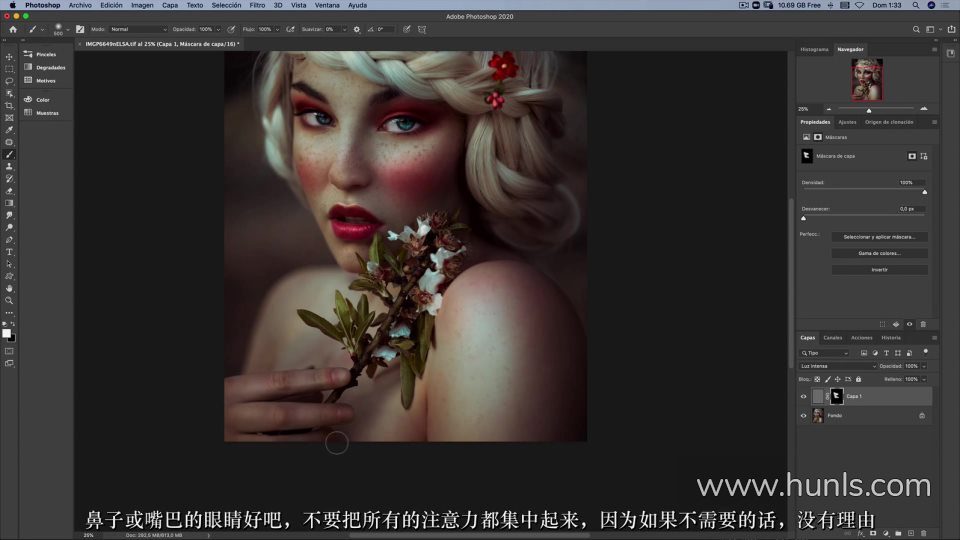Go to Home screen icon

coord(13,29)
